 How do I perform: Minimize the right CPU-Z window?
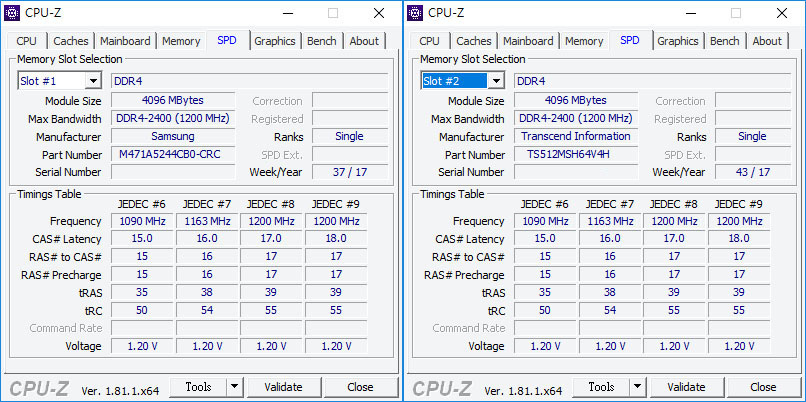coord(690,13)
